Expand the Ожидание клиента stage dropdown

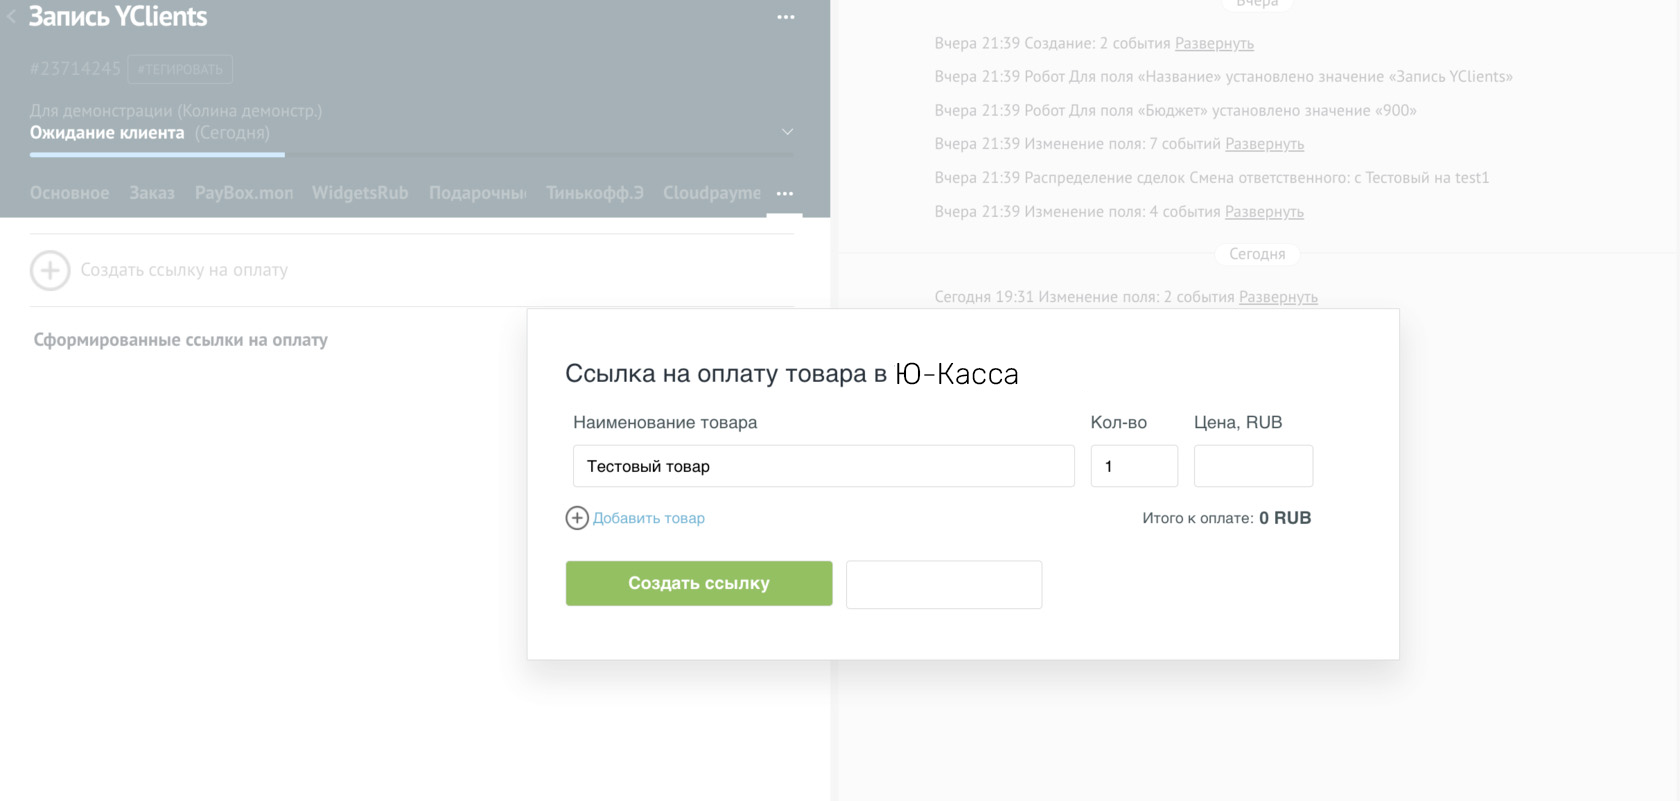point(788,132)
